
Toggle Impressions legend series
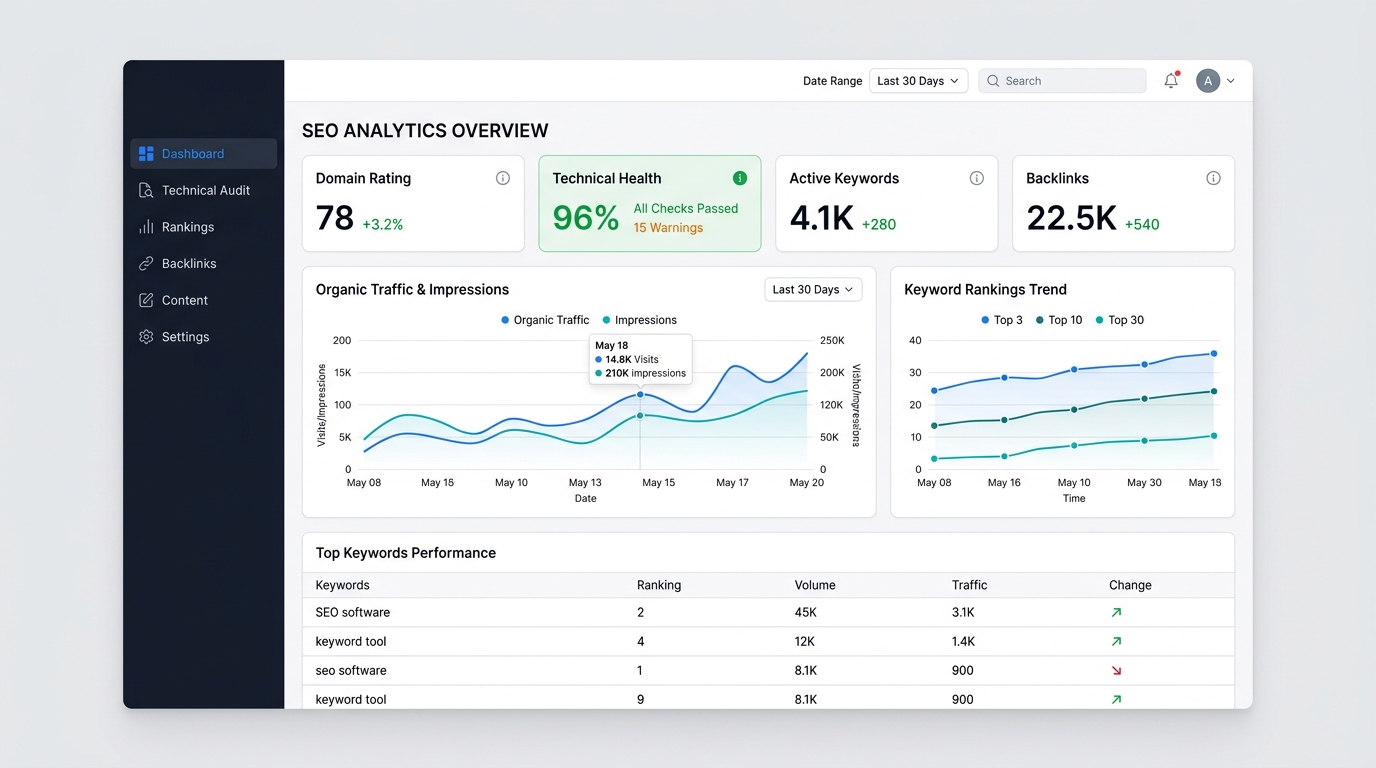point(640,320)
